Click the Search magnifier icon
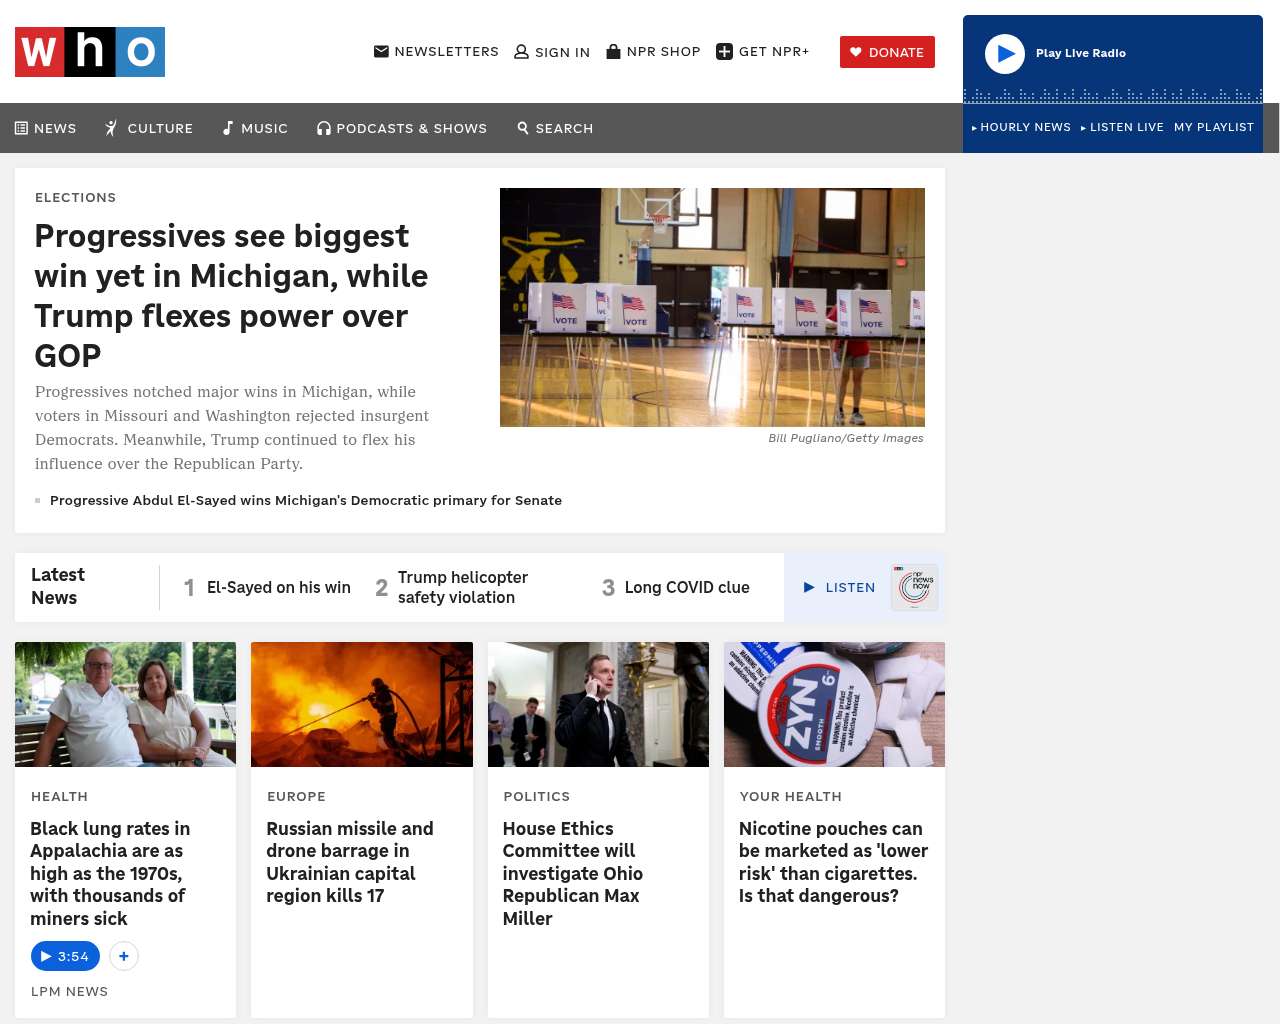1280x1024 pixels. coord(523,128)
